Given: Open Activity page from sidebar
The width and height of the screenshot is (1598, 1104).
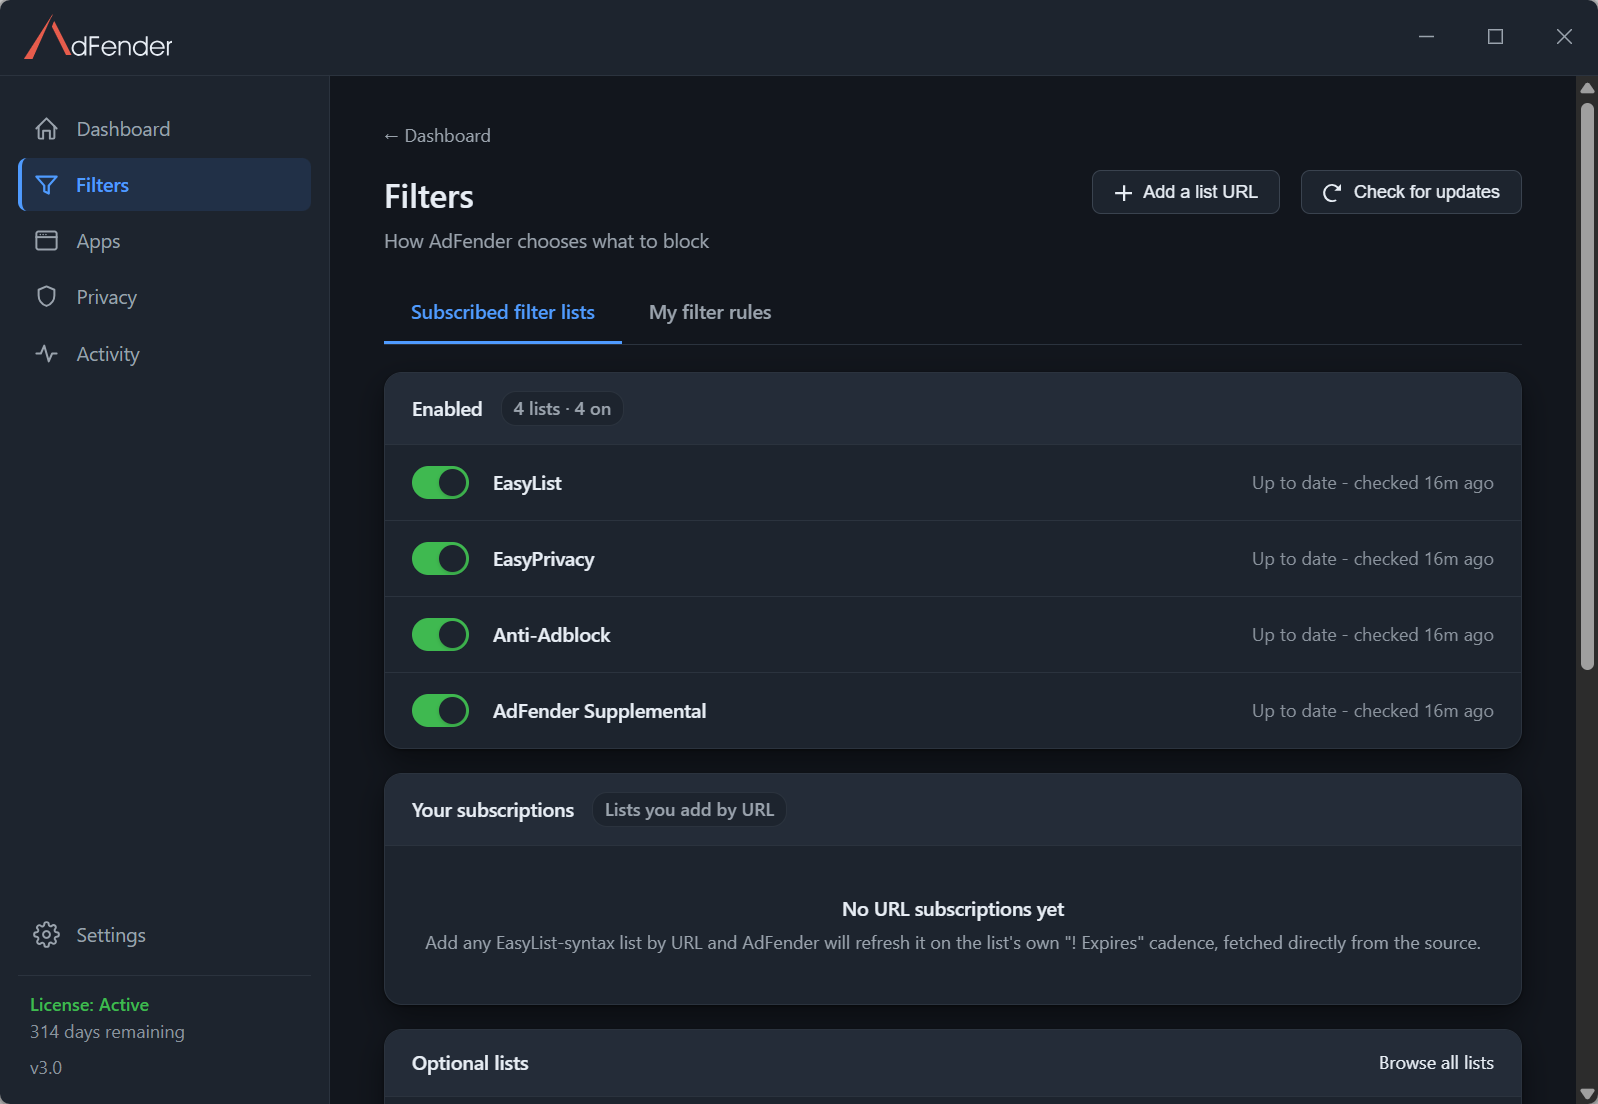Looking at the screenshot, I should 165,354.
